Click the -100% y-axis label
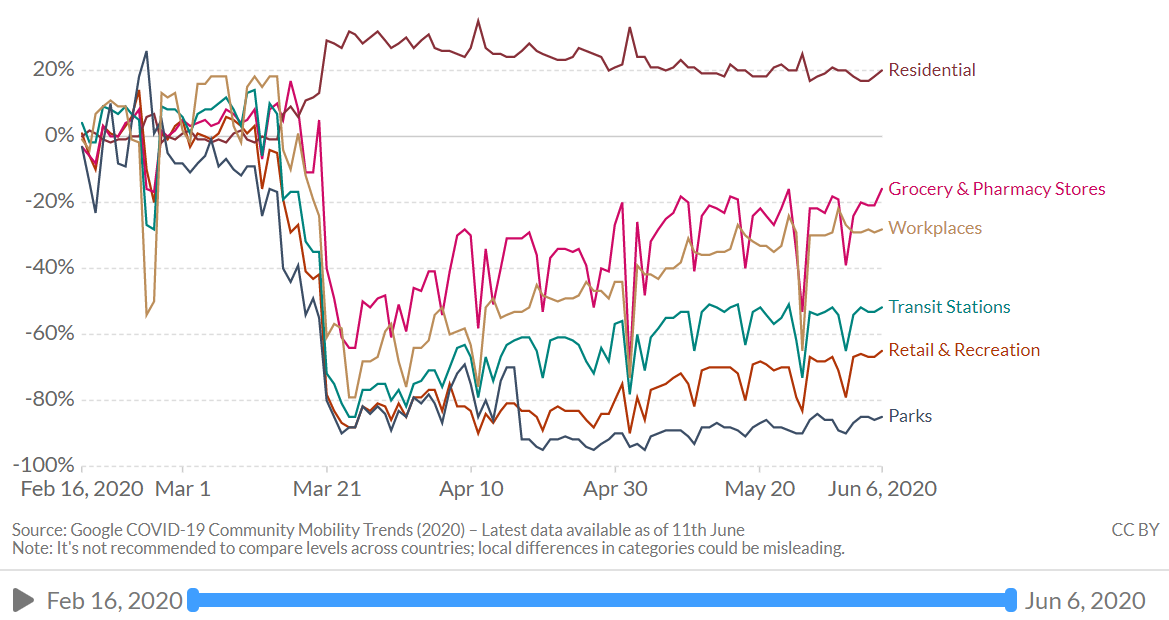This screenshot has width=1169, height=620. [42, 464]
